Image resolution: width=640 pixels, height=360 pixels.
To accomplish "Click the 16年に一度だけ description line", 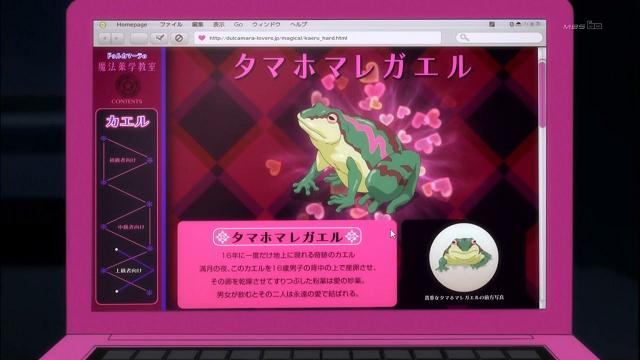I will [288, 255].
